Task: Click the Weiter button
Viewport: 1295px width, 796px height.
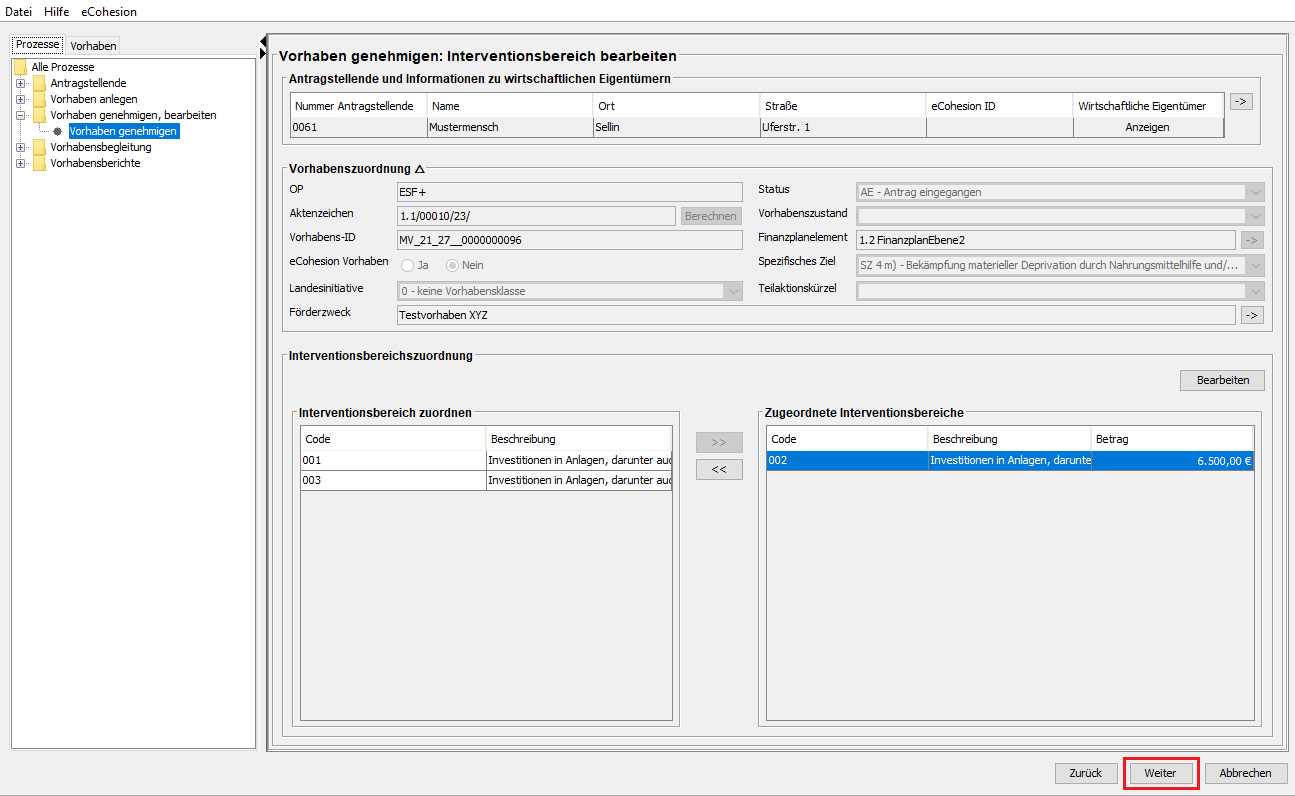Action: (x=1160, y=773)
